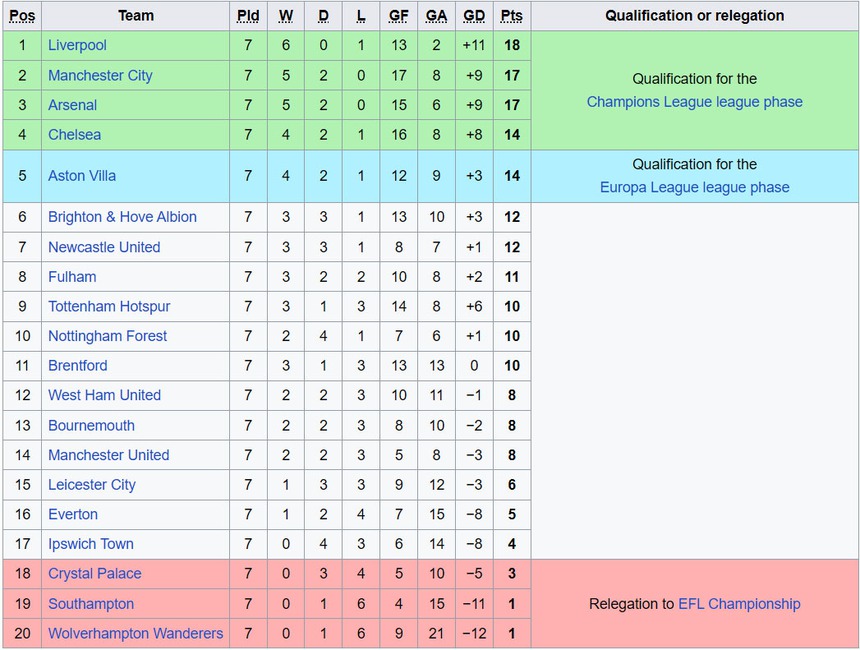Open the Liverpool team link
Viewport: 860px width, 650px height.
click(77, 45)
